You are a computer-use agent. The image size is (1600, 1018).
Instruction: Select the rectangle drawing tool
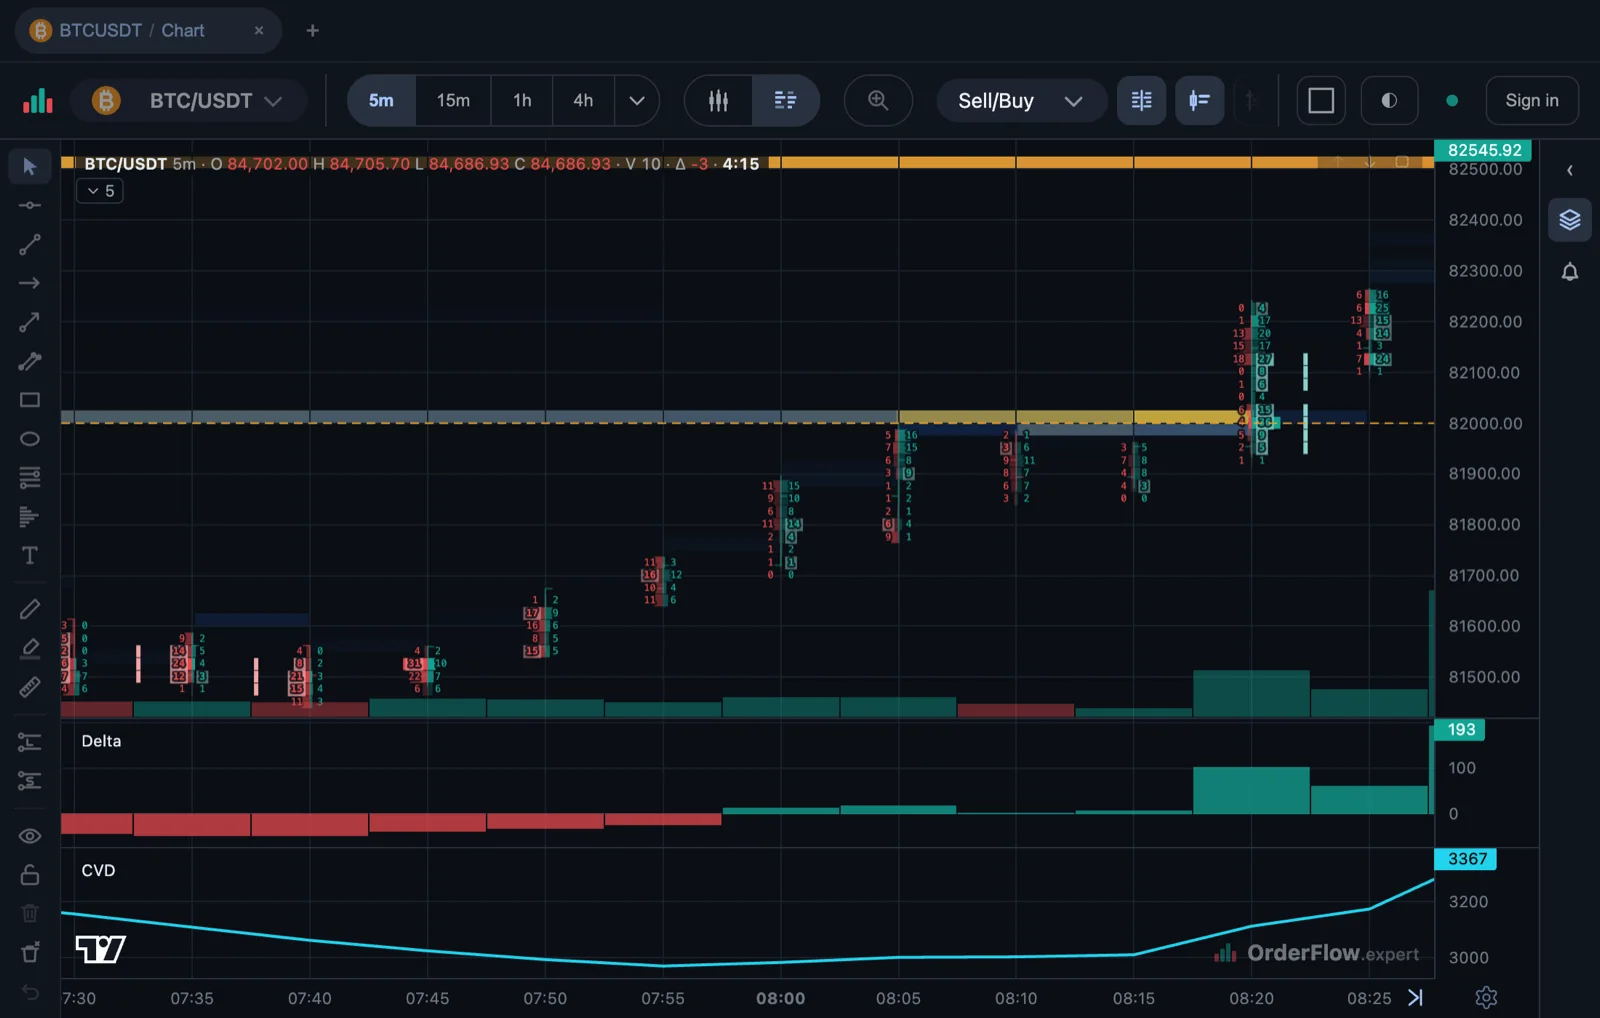click(30, 400)
